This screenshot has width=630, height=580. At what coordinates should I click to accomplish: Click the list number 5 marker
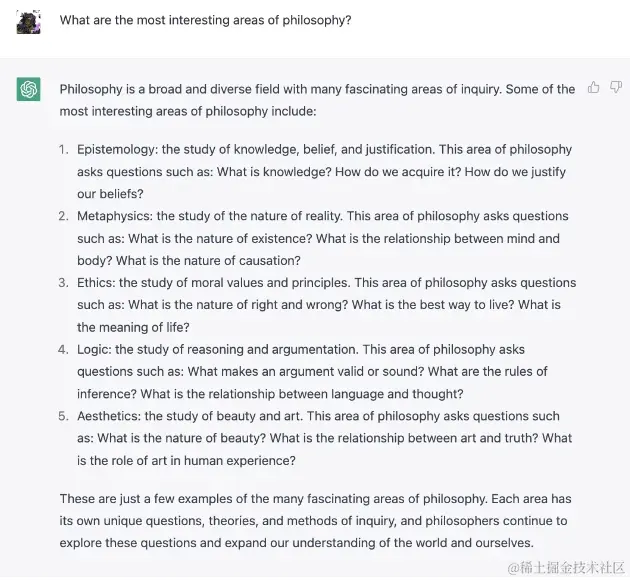click(63, 416)
